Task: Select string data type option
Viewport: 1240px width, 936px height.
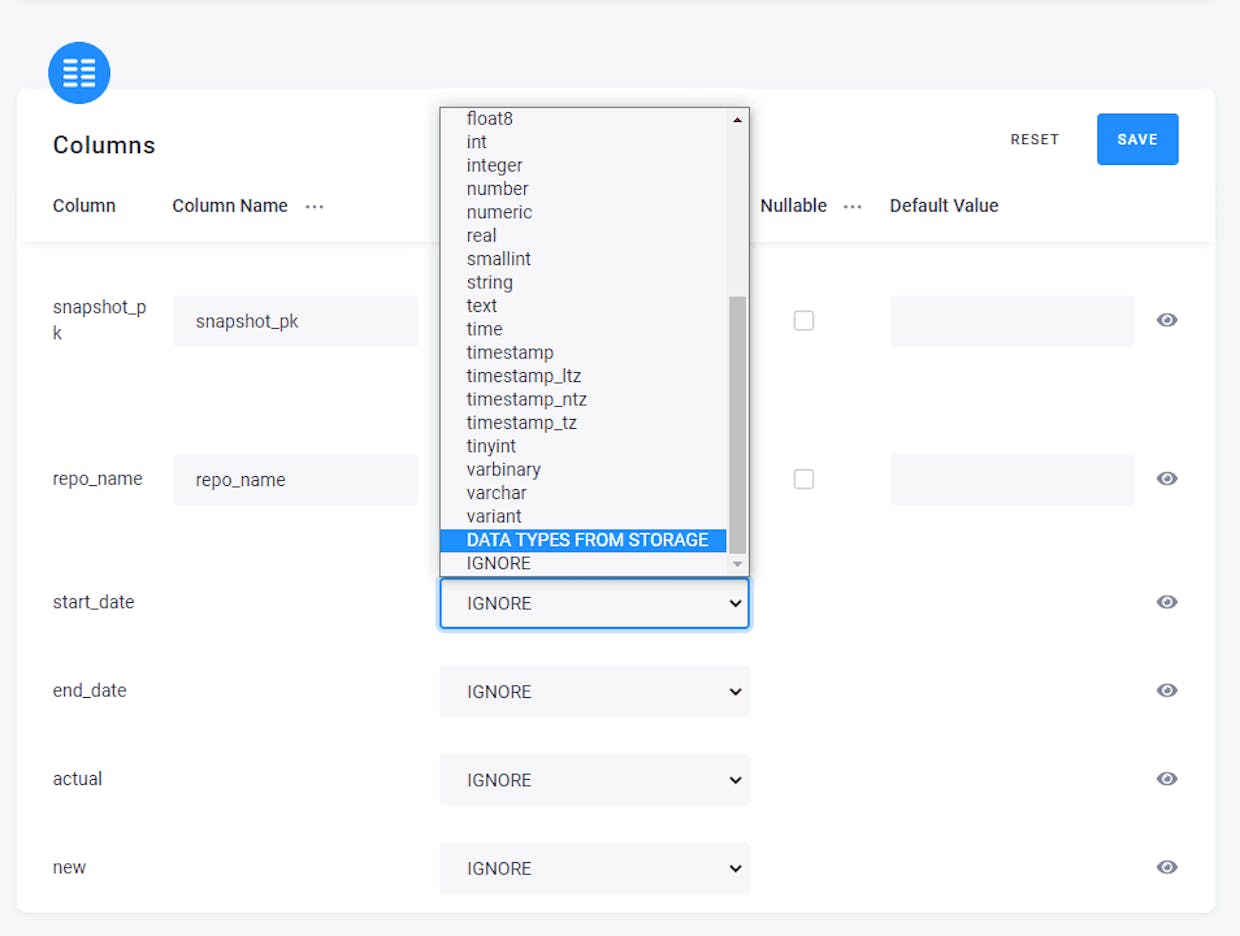Action: pos(583,283)
